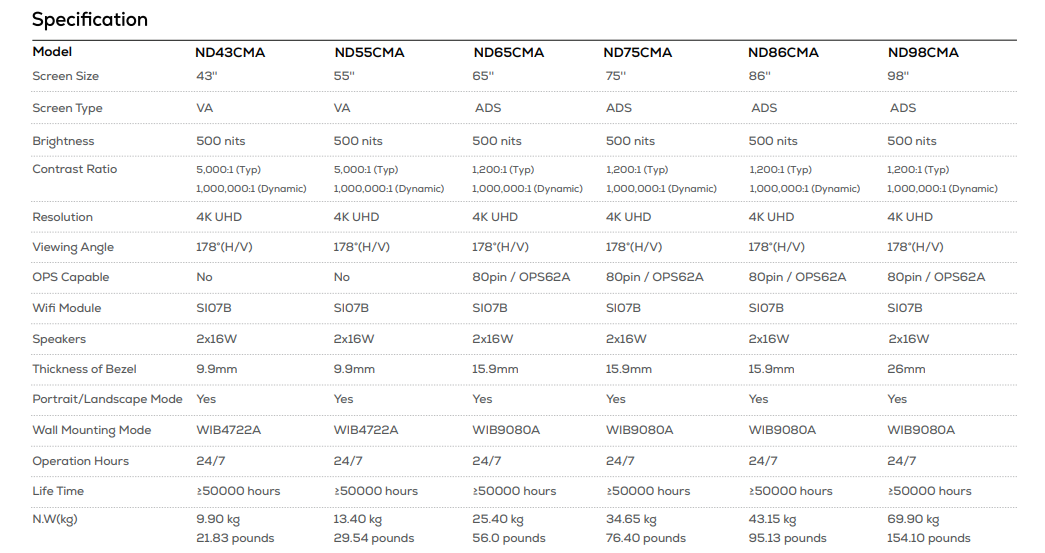Select the ND65CMA column header
Viewport: 1045px width, 553px height.
[508, 53]
